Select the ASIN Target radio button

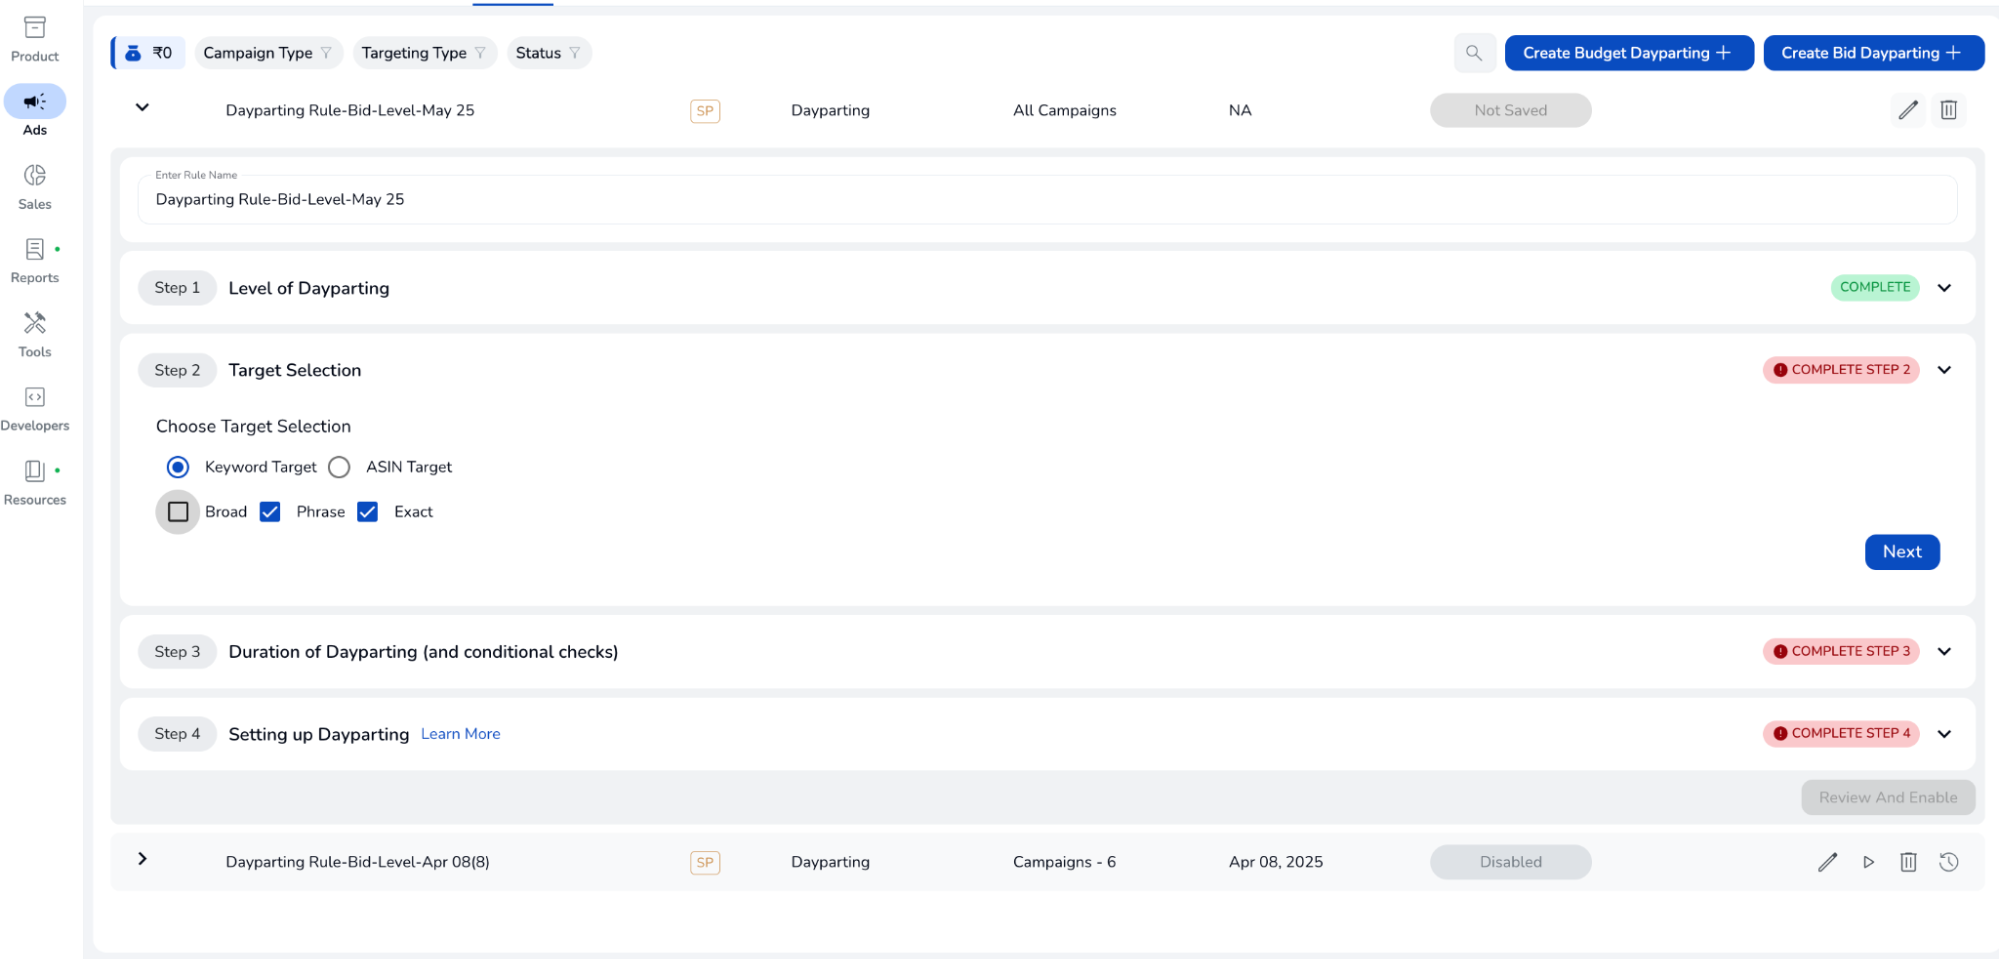[339, 467]
